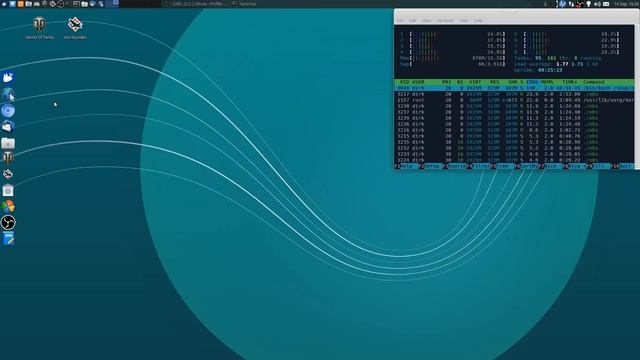The height and width of the screenshot is (360, 640).
Task: Open the network connections tray icon
Action: point(571,4)
